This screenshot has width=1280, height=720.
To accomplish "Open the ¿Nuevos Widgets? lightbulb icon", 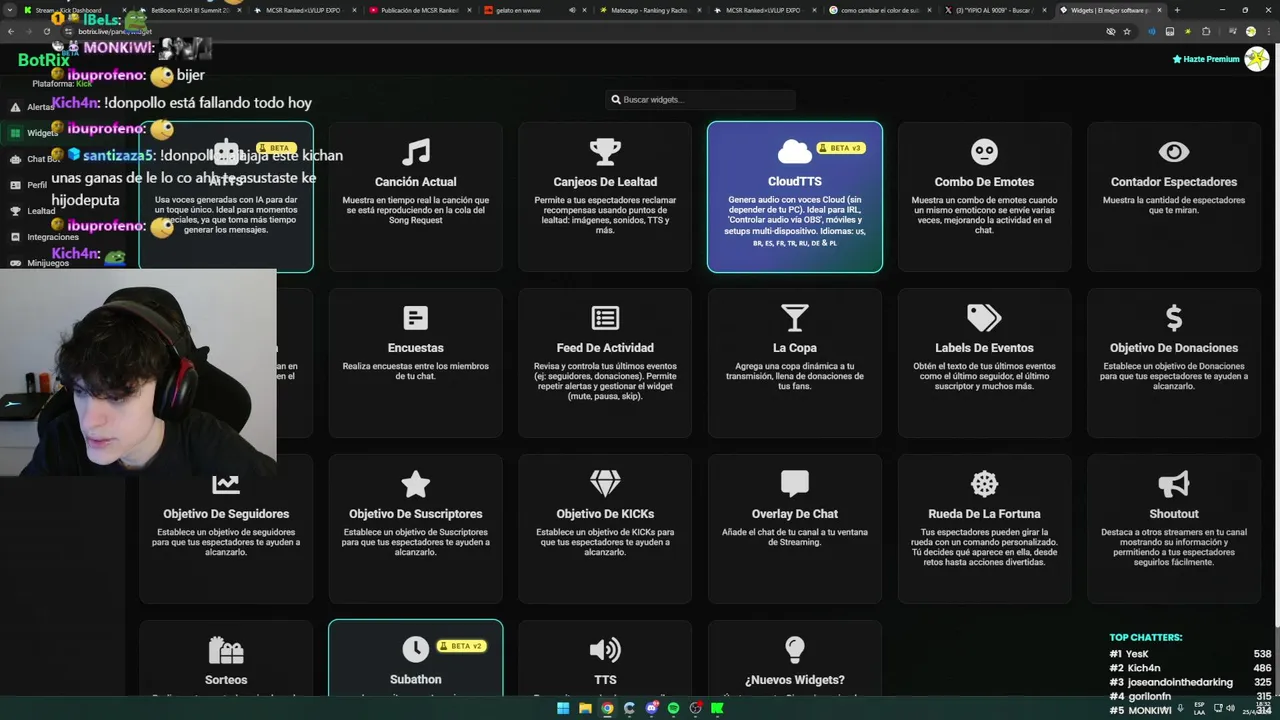I will coord(795,650).
